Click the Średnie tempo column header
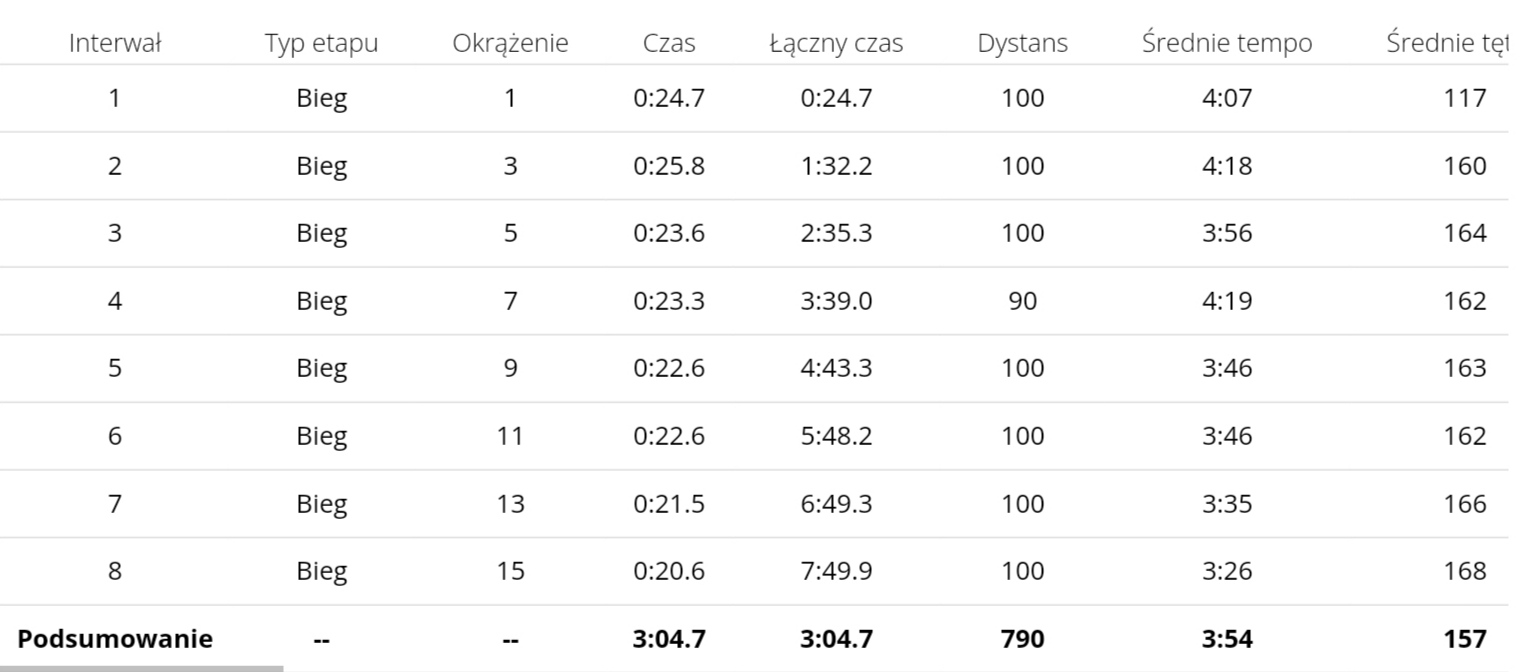Viewport: 1540px width, 672px height. click(1227, 43)
